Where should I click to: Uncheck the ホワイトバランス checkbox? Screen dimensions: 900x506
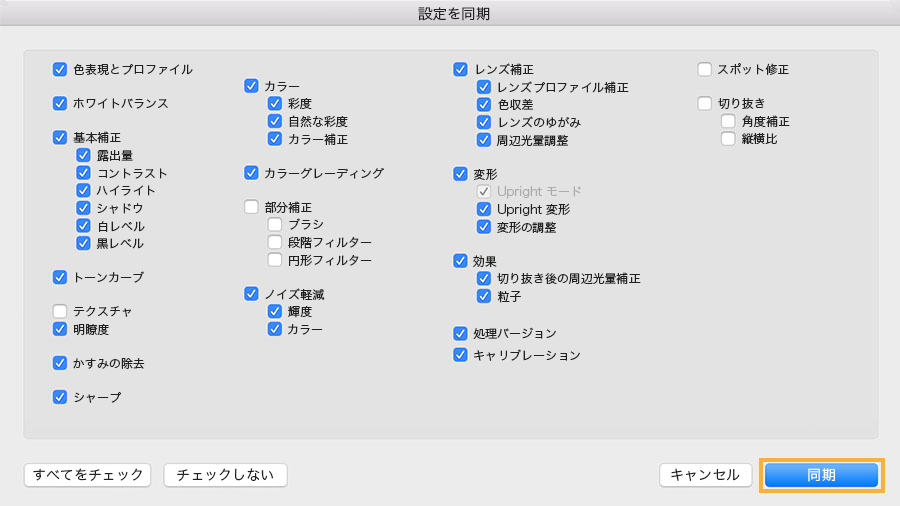click(60, 103)
